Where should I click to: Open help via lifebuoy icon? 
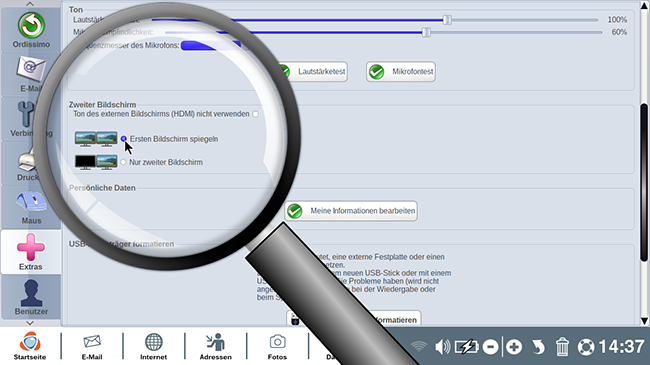pyautogui.click(x=586, y=347)
